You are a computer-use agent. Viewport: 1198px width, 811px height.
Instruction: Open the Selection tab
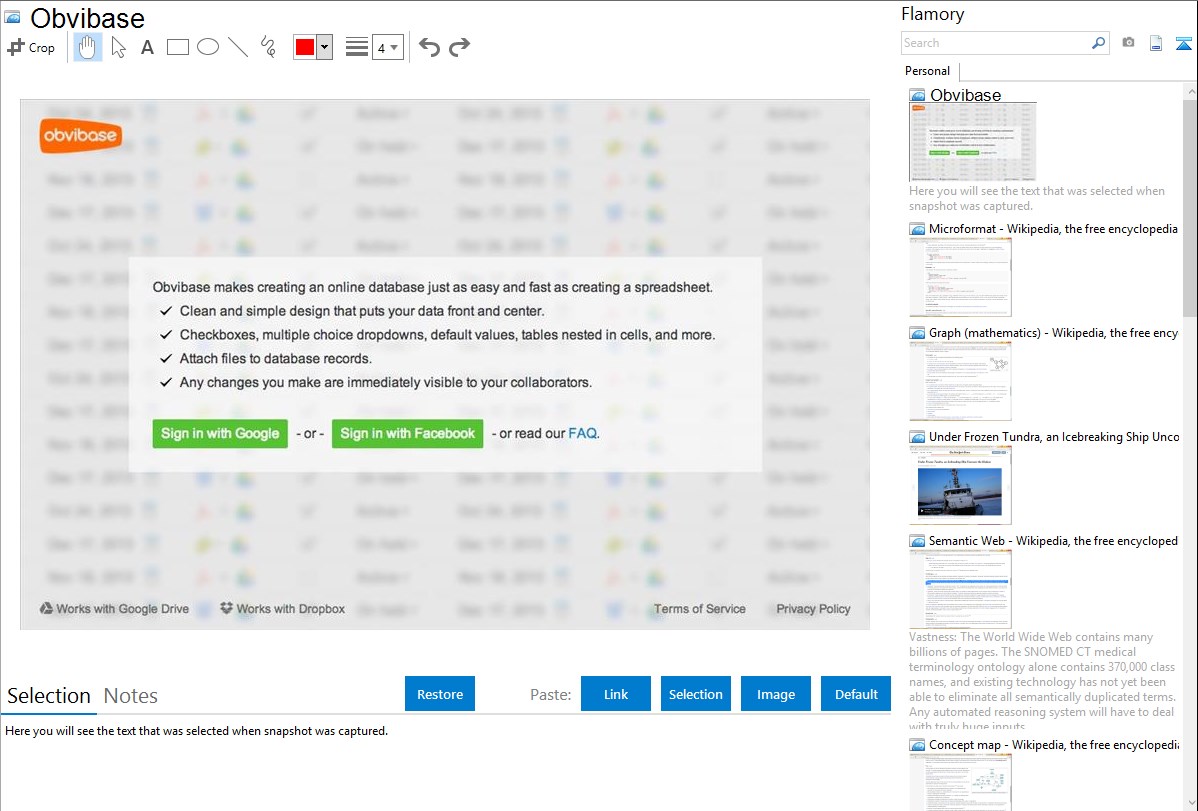pyautogui.click(x=49, y=696)
